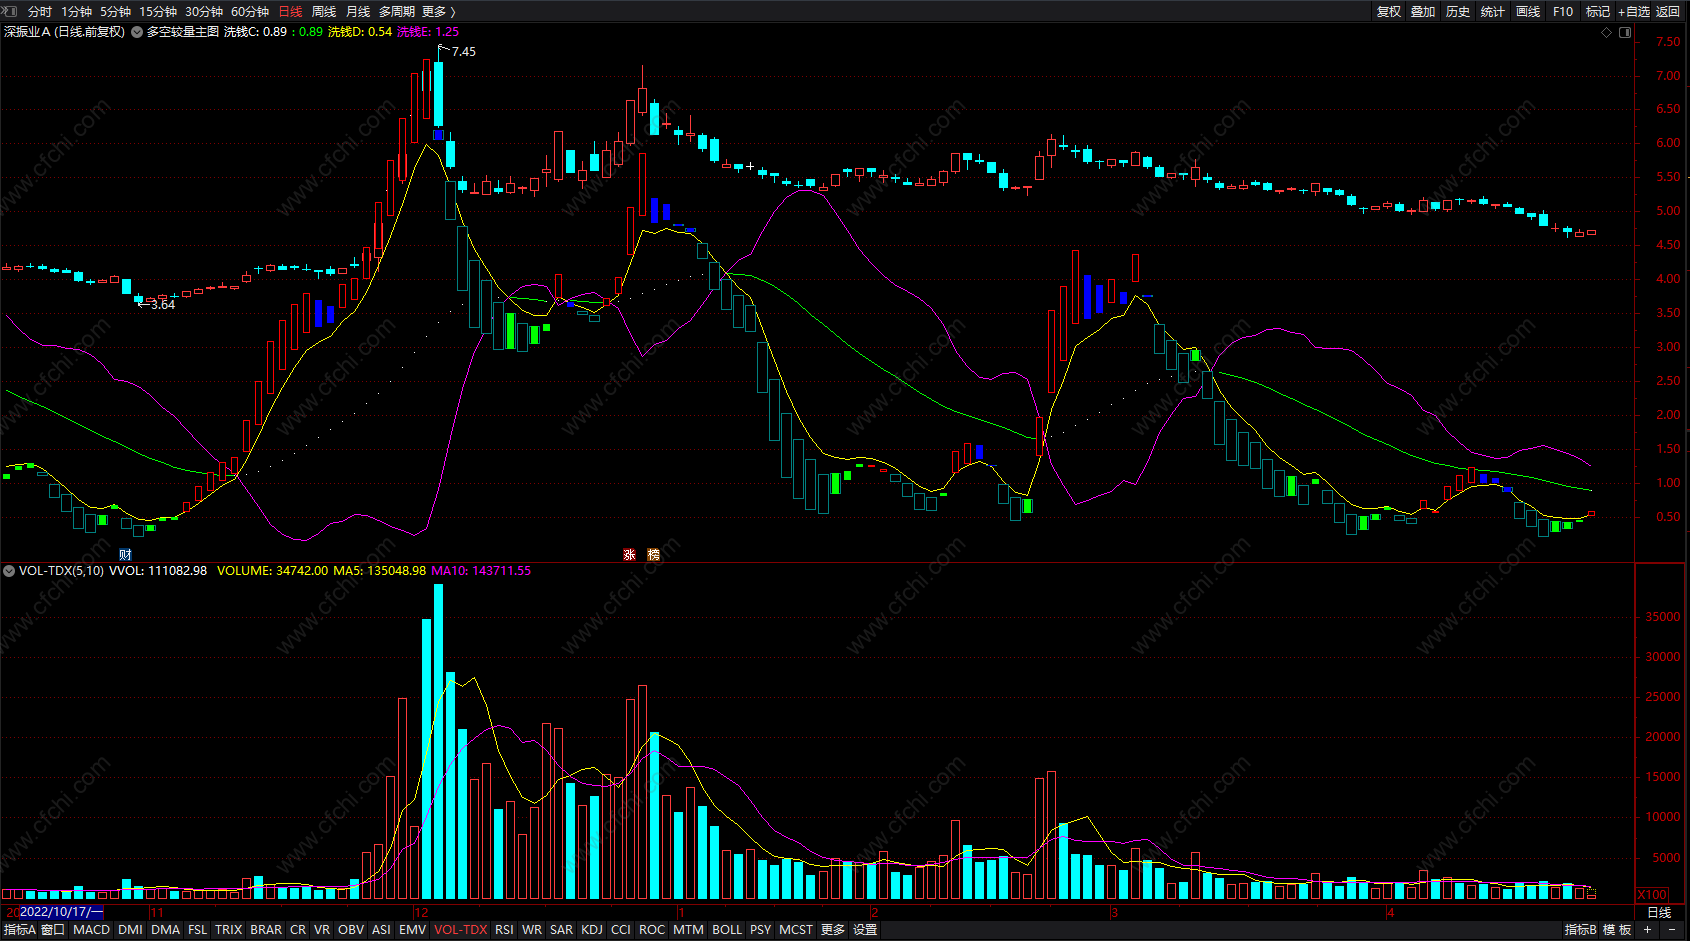Image resolution: width=1690 pixels, height=941 pixels.
Task: Click the 模板 template button
Action: pos(1618,930)
